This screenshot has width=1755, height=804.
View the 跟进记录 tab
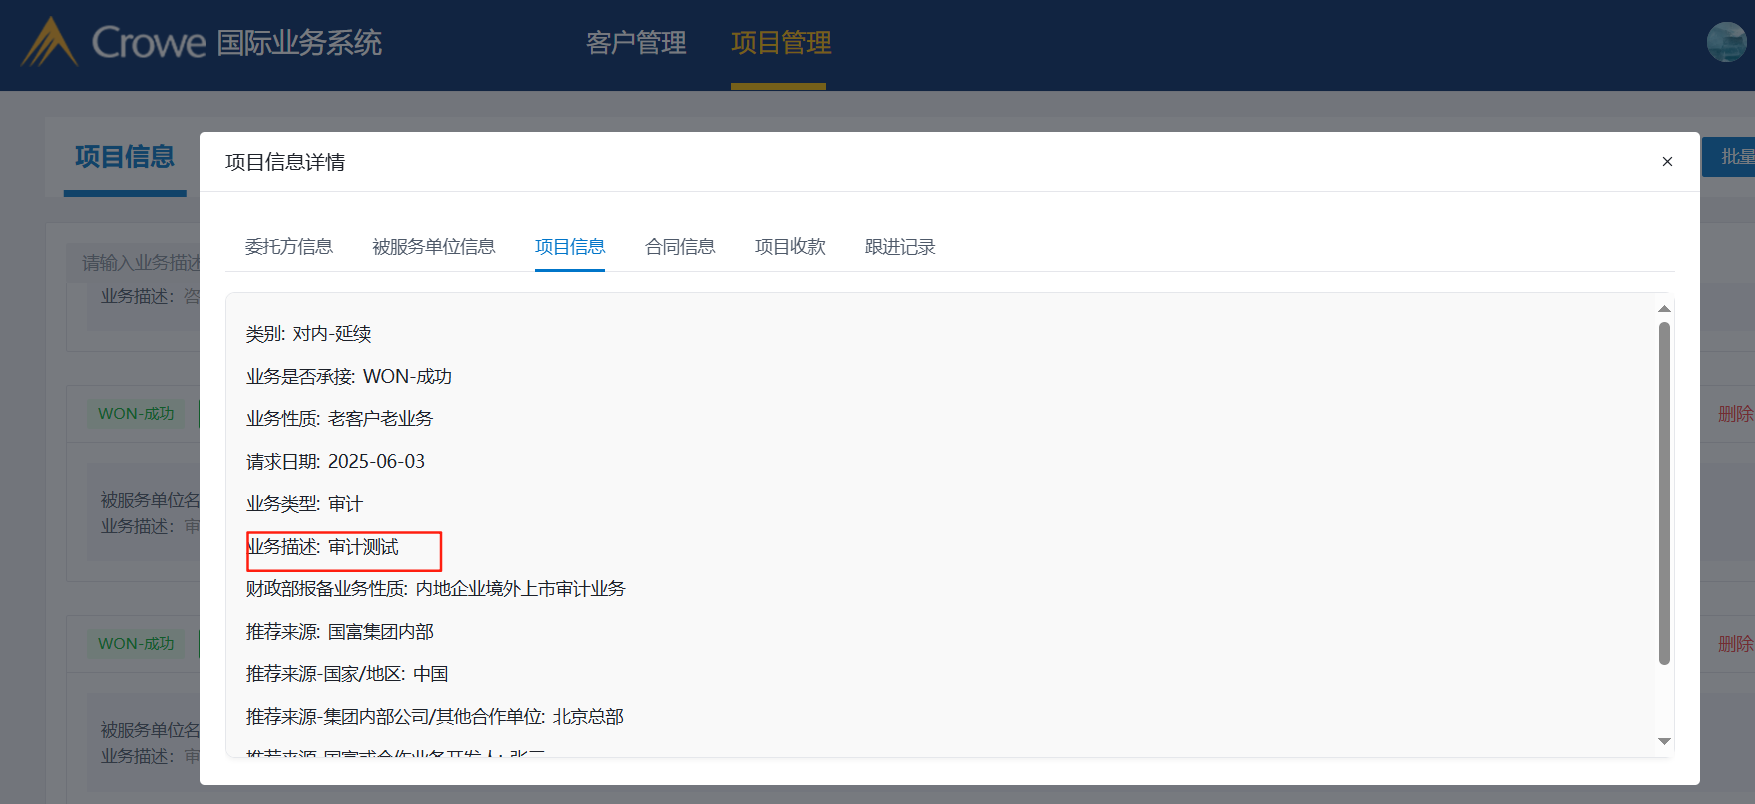(x=900, y=247)
